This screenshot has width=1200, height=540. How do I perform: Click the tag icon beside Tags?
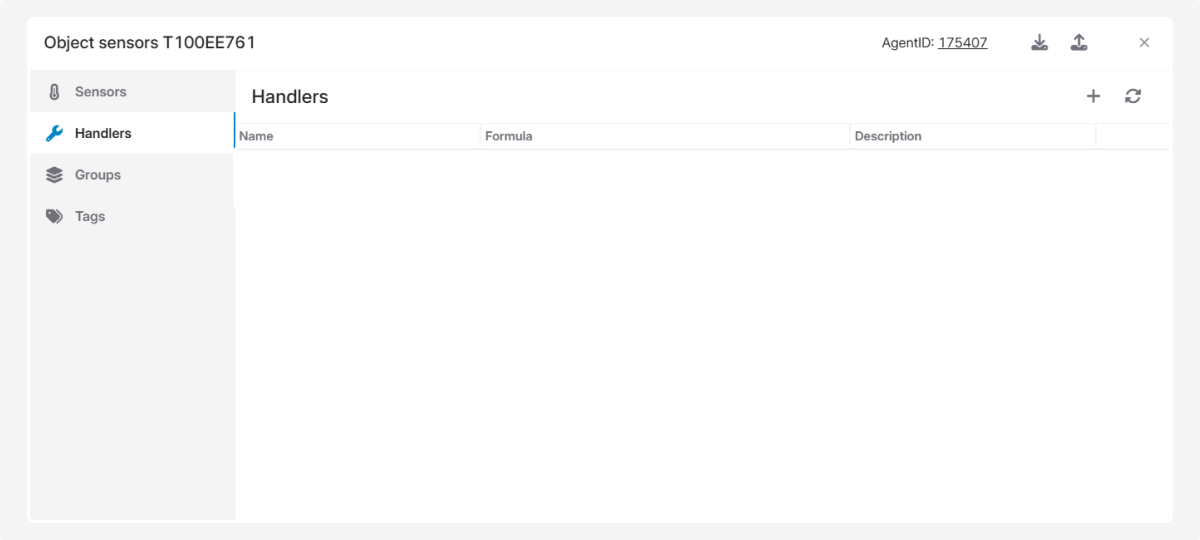click(x=54, y=216)
